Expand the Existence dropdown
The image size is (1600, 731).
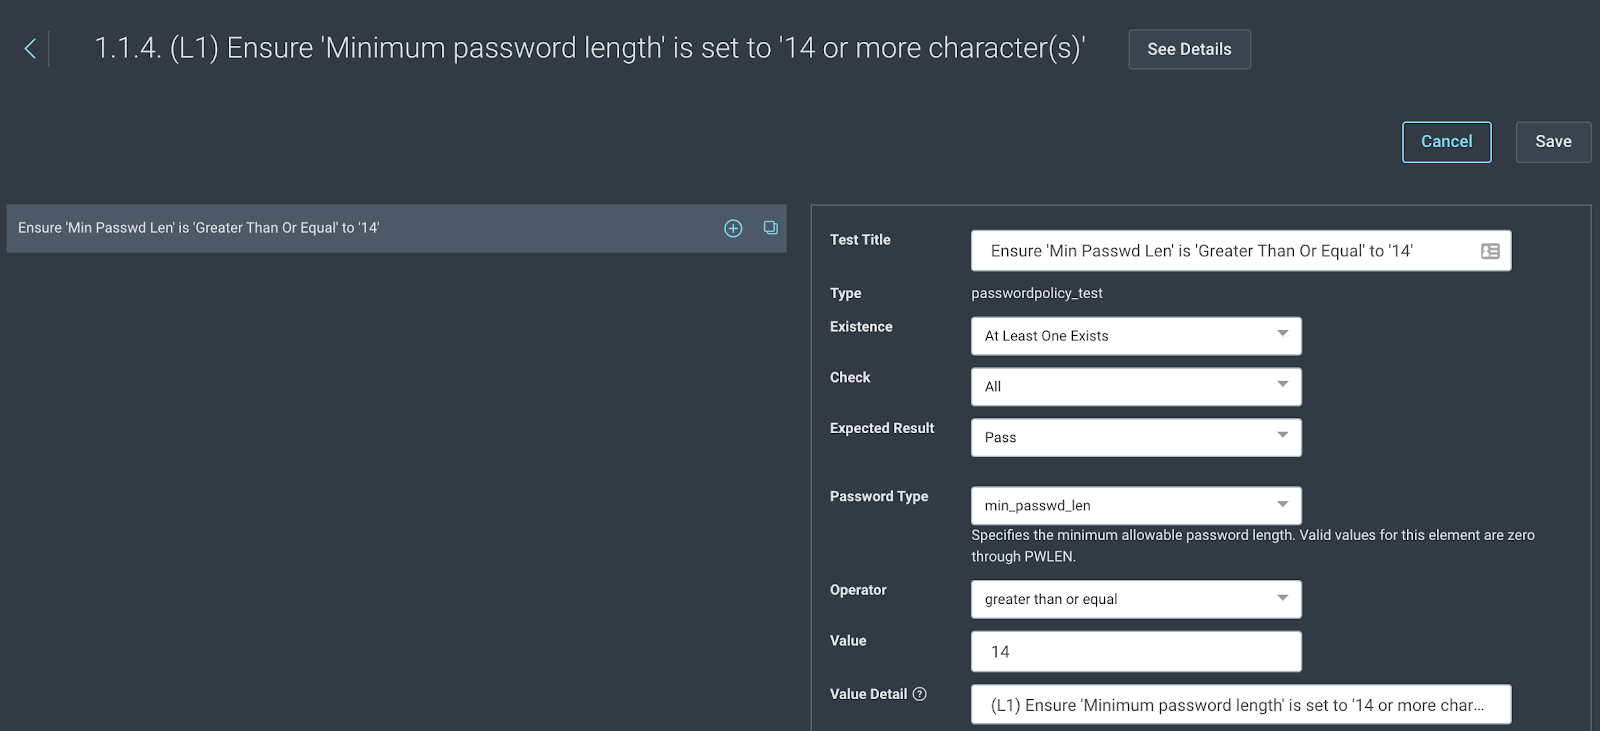tap(1136, 336)
